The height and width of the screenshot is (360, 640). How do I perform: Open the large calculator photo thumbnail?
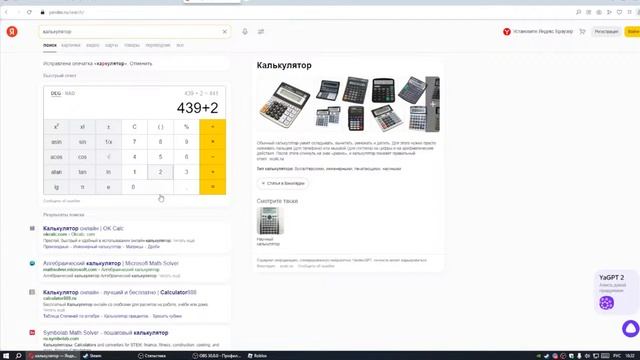(284, 104)
